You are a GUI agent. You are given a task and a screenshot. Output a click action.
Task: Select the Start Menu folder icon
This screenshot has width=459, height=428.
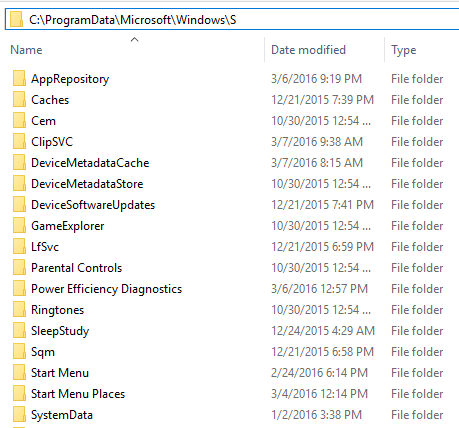point(19,373)
